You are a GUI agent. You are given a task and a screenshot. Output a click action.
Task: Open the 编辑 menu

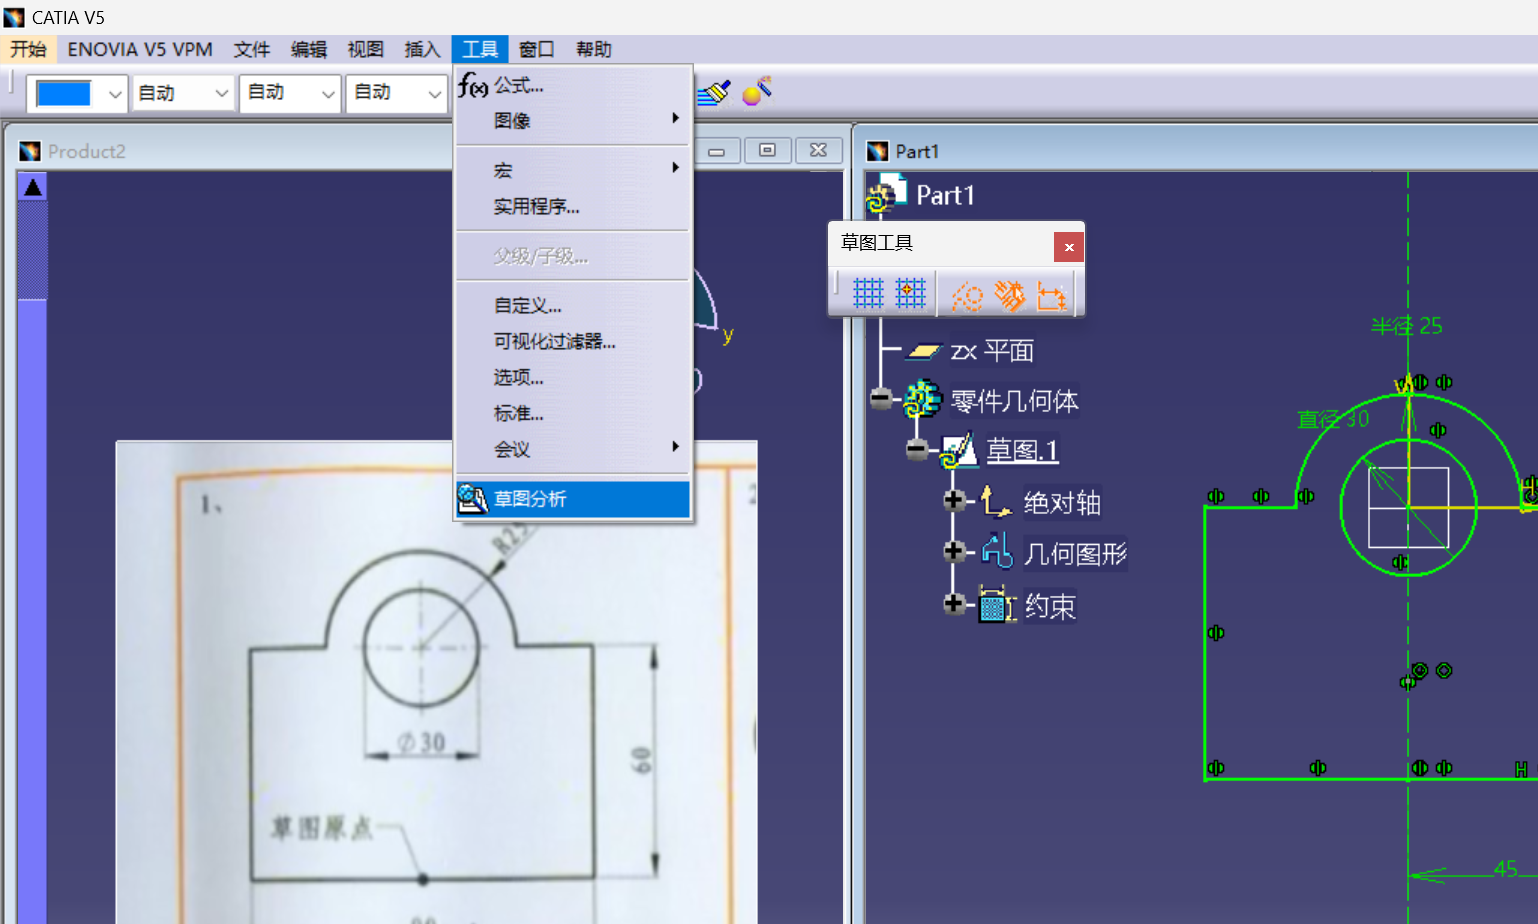coord(309,49)
